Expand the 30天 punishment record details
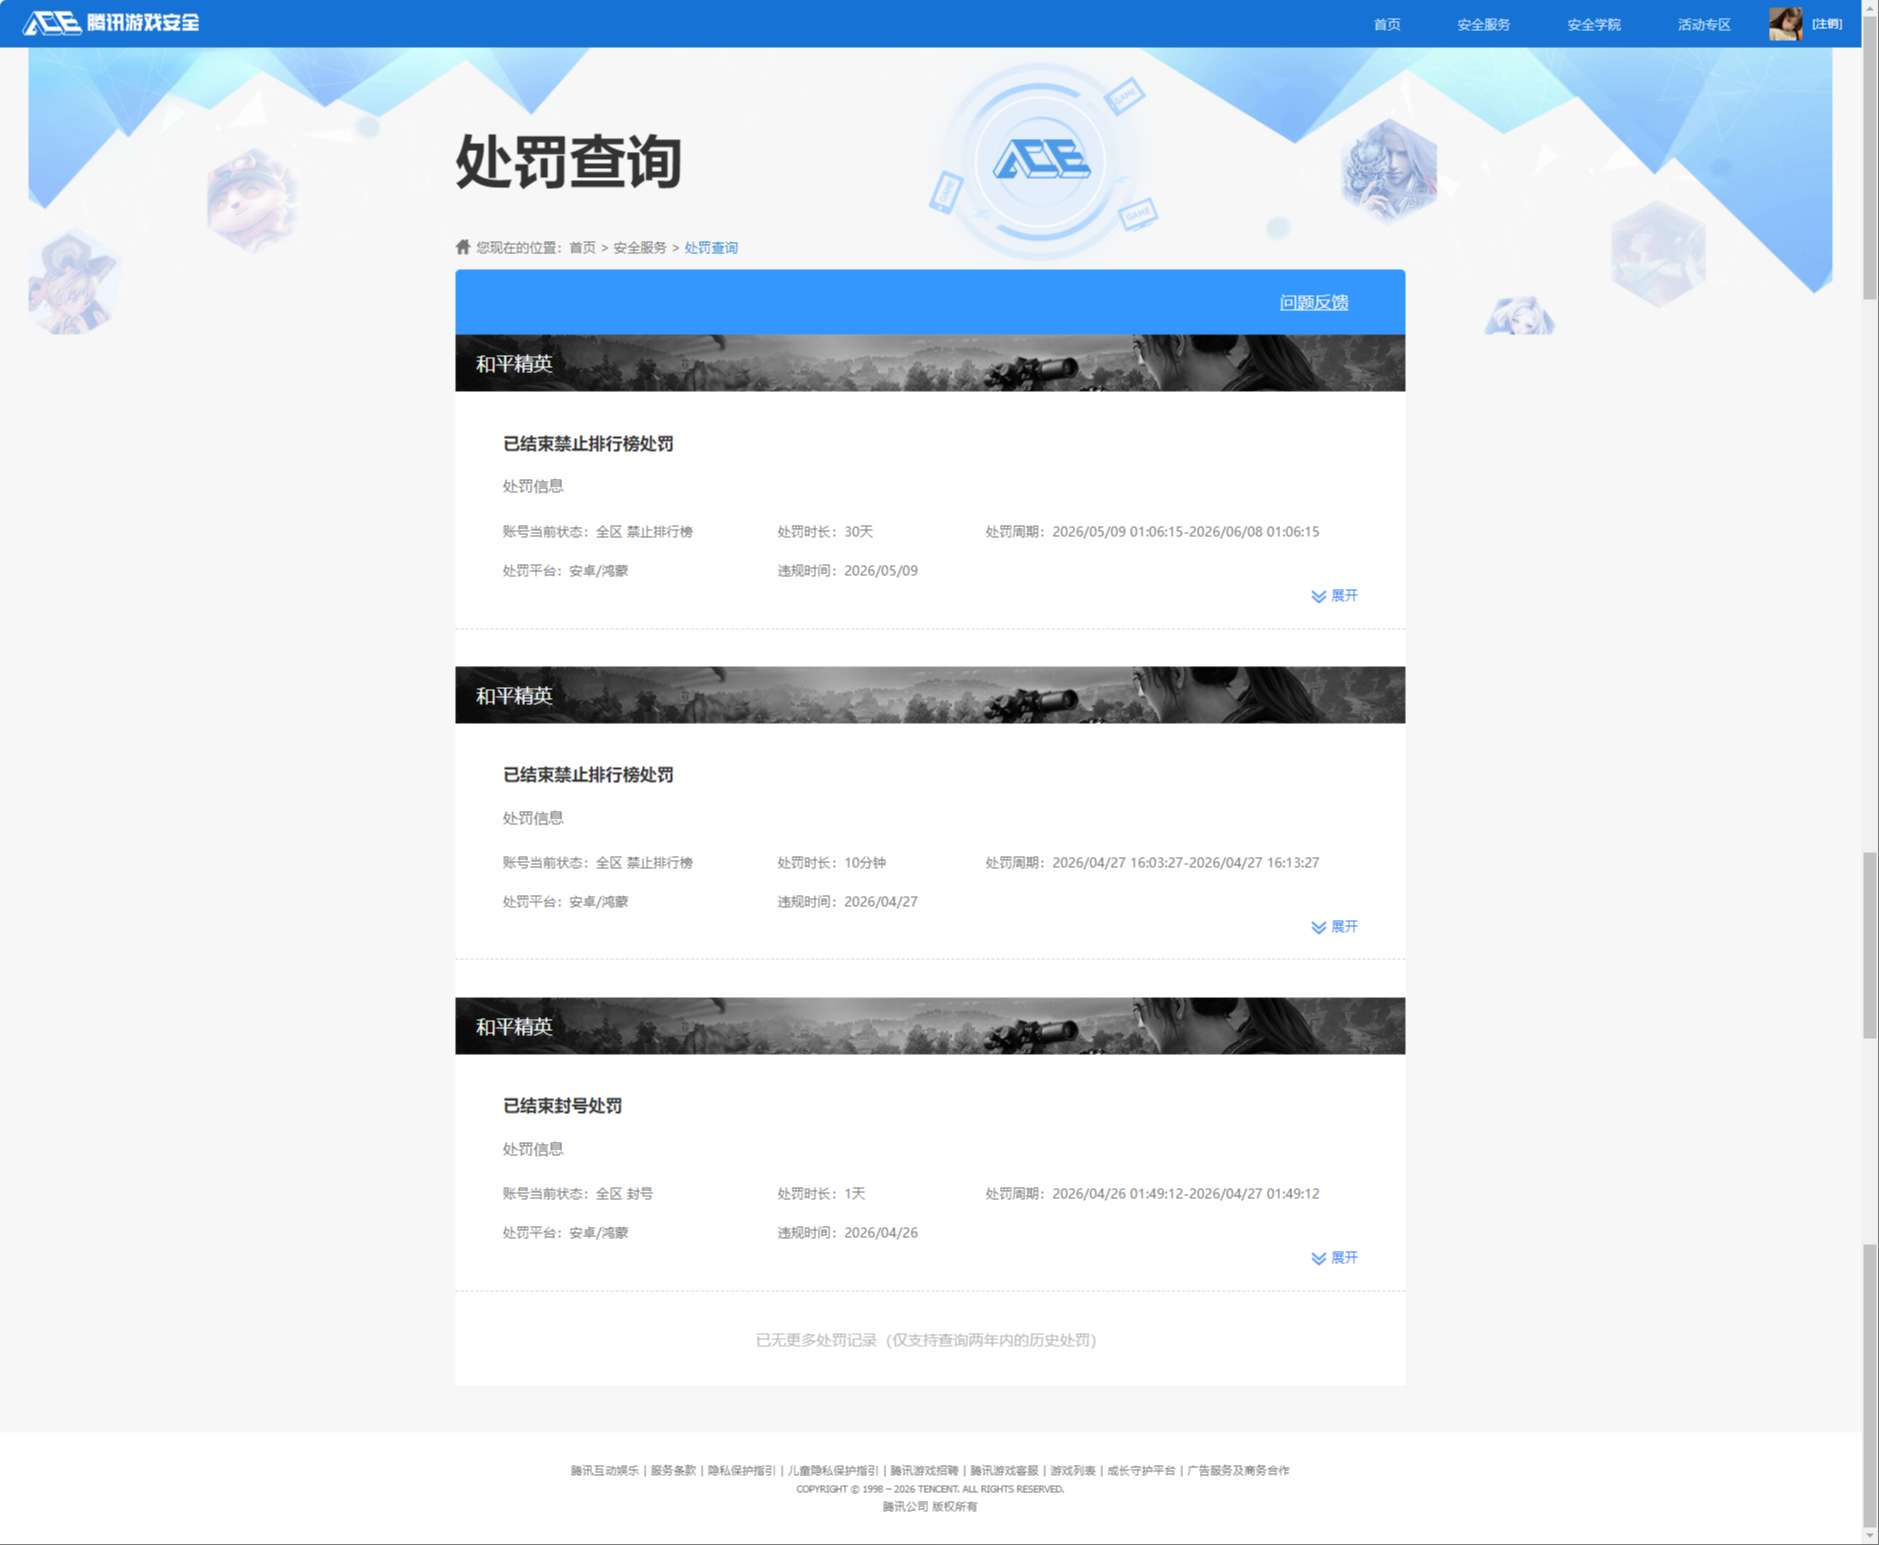The width and height of the screenshot is (1879, 1545). coord(1334,596)
